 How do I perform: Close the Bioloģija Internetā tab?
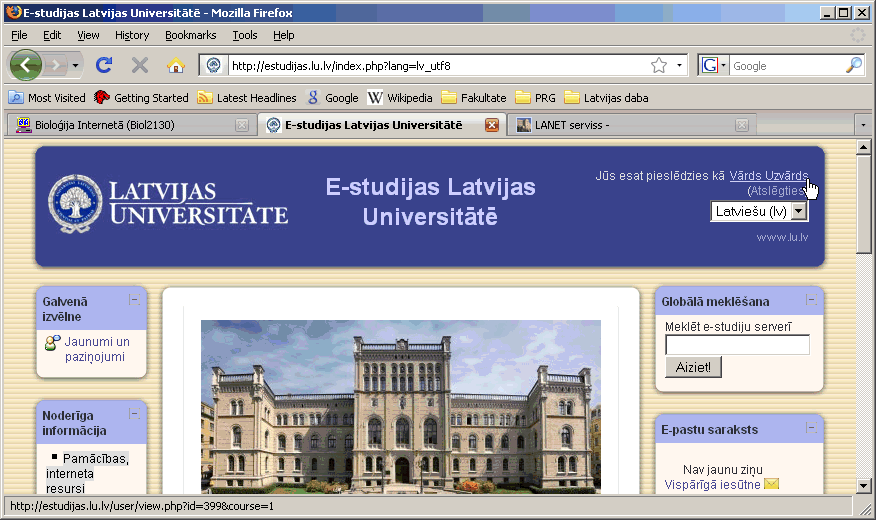point(242,125)
